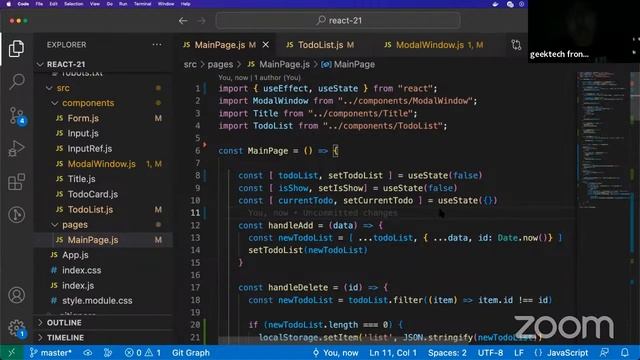Viewport: 640px width, 360px height.
Task: Change indentation via Spaces: 2
Action: click(447, 353)
